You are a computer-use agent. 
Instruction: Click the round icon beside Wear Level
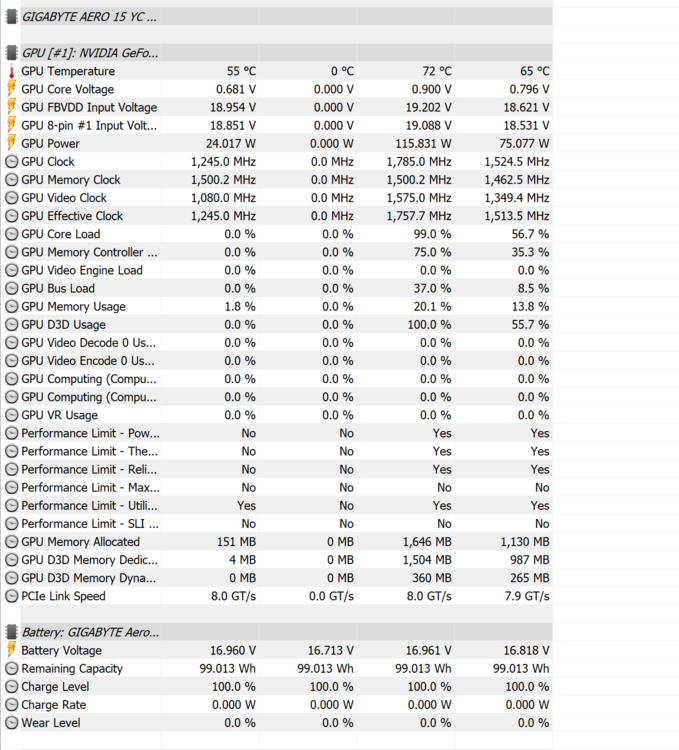11,723
